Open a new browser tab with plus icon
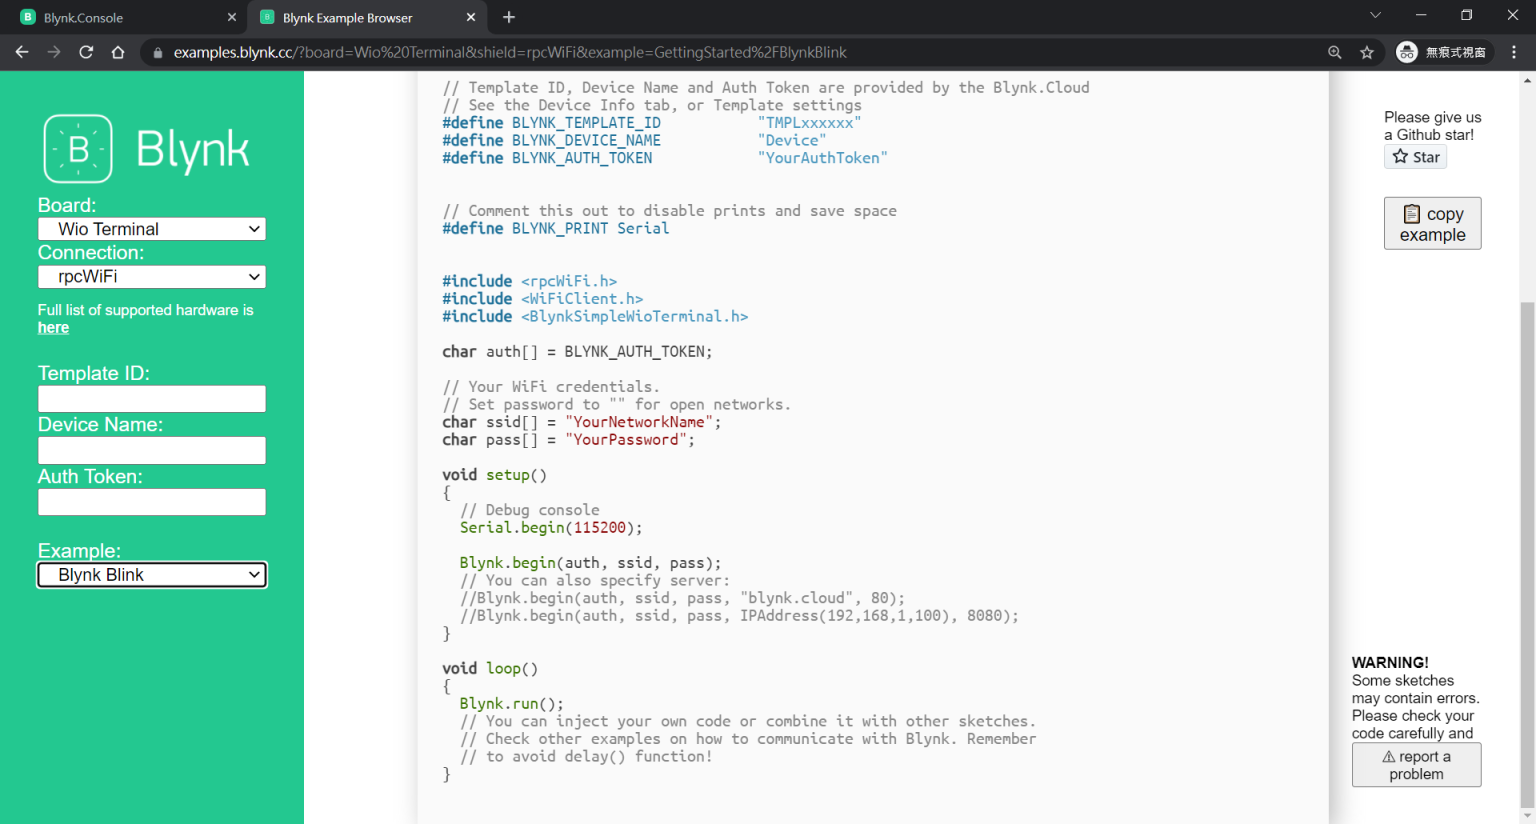 [509, 17]
